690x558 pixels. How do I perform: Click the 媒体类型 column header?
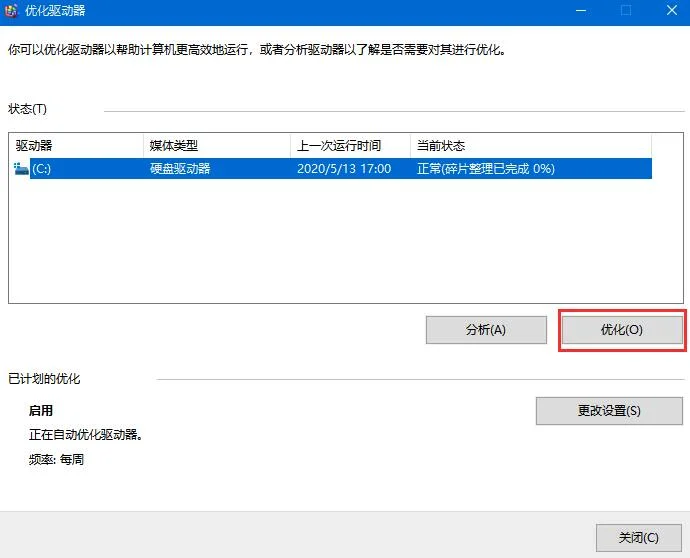click(x=217, y=146)
